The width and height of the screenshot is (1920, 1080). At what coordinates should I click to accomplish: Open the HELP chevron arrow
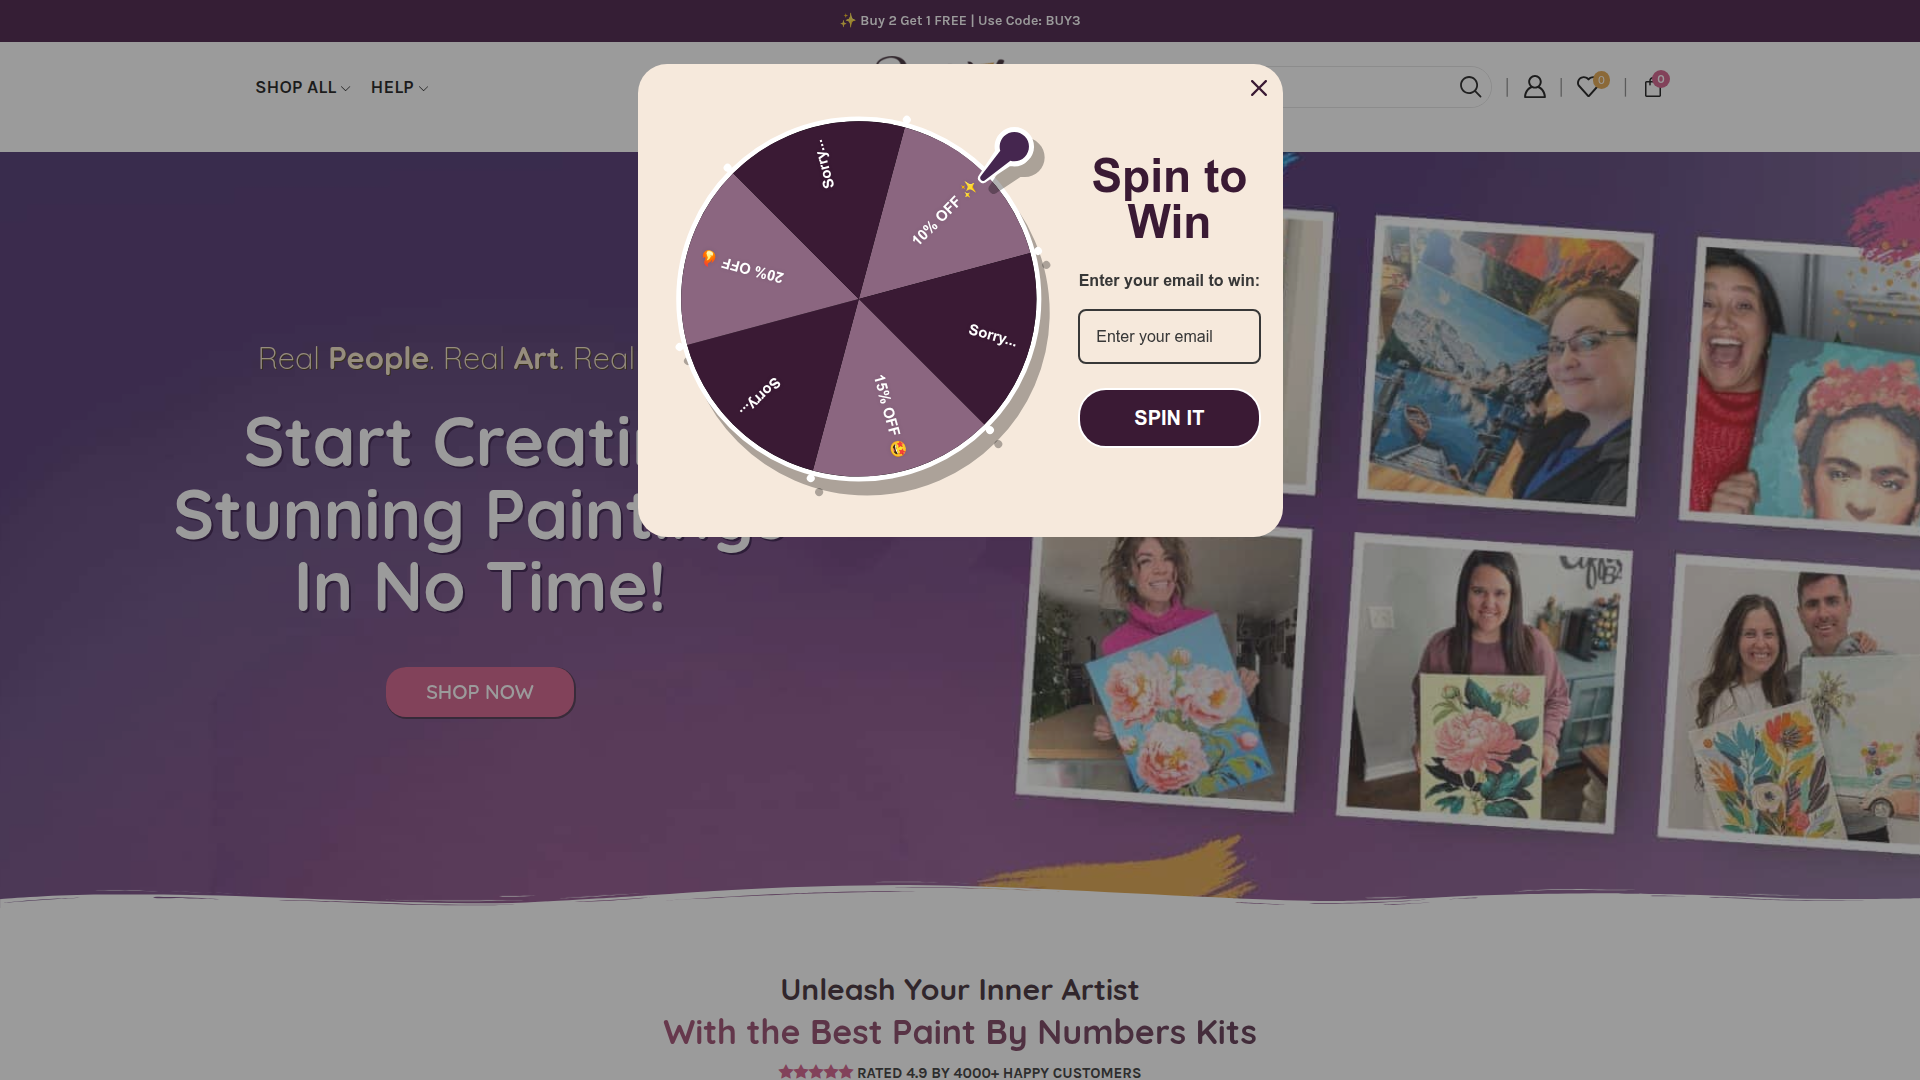(423, 88)
